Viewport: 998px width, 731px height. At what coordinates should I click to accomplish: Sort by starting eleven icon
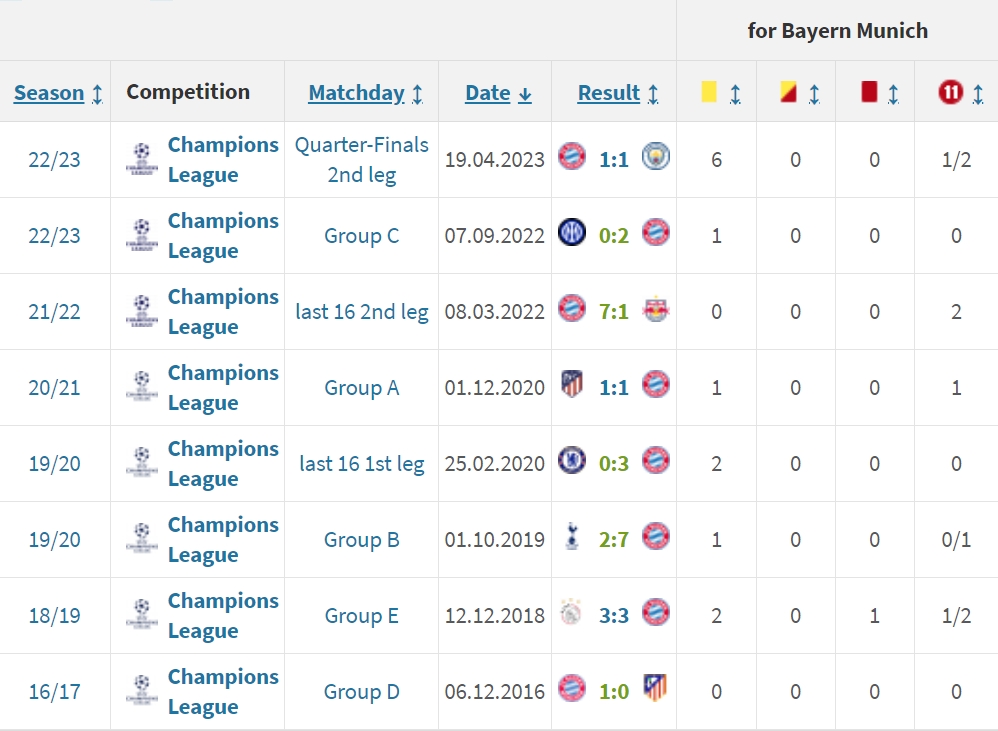point(950,92)
